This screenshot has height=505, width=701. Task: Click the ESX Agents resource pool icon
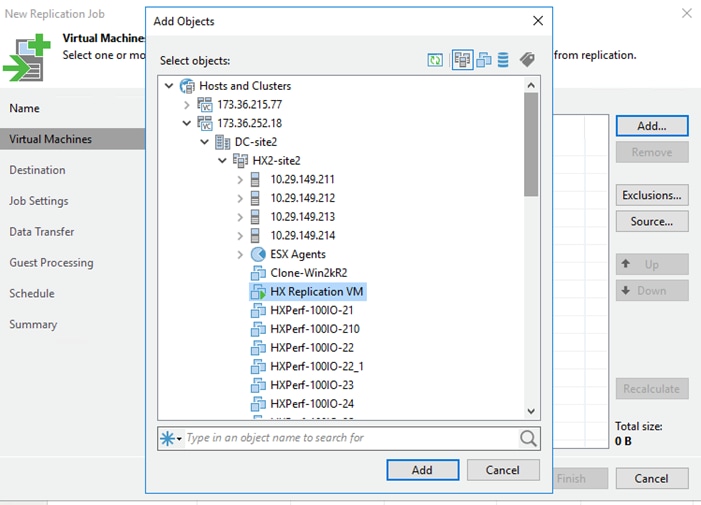(258, 254)
